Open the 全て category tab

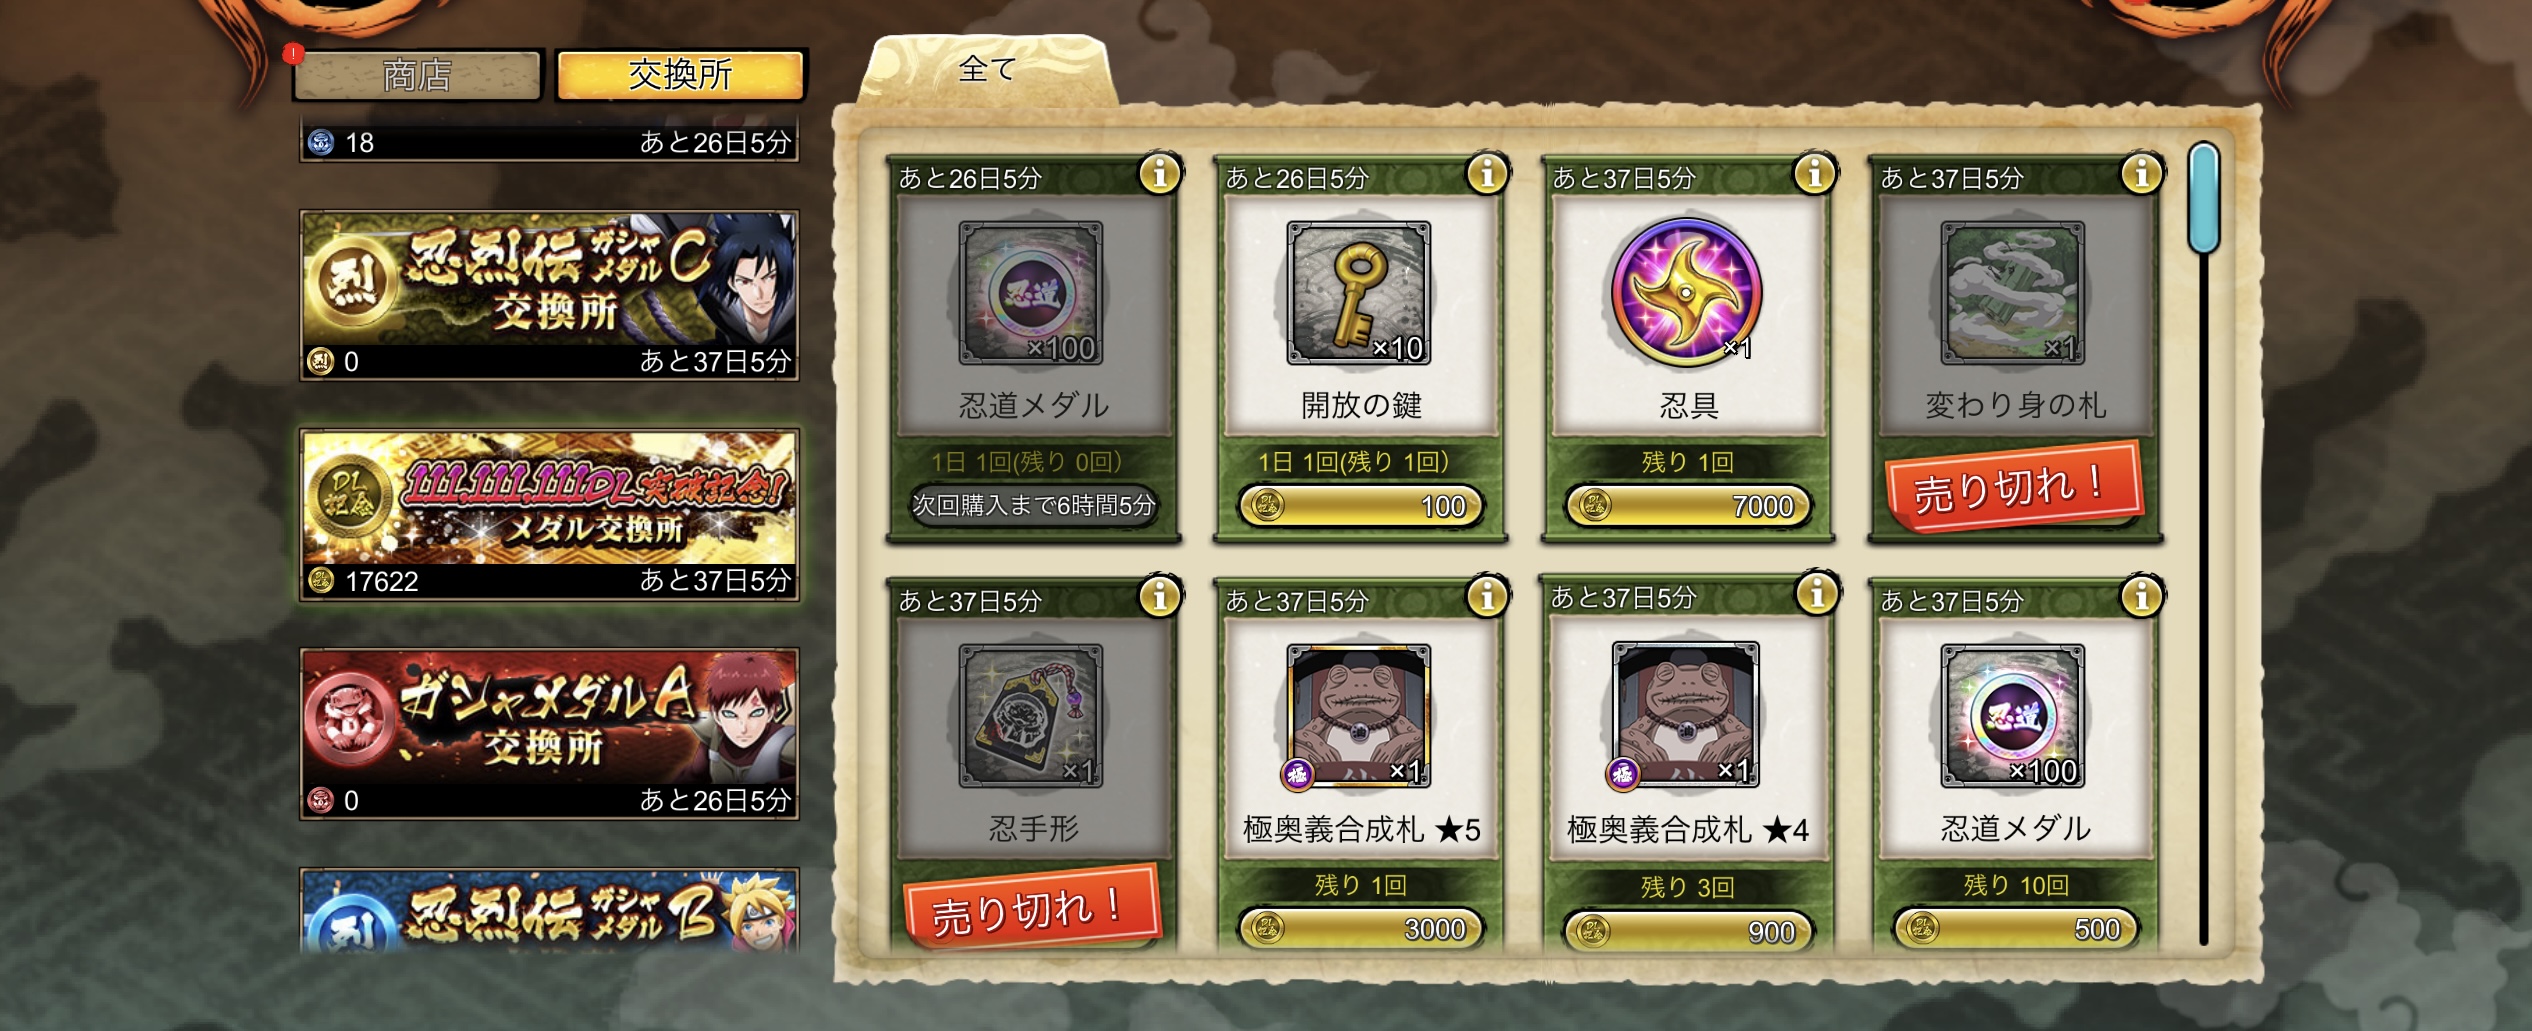click(x=988, y=70)
